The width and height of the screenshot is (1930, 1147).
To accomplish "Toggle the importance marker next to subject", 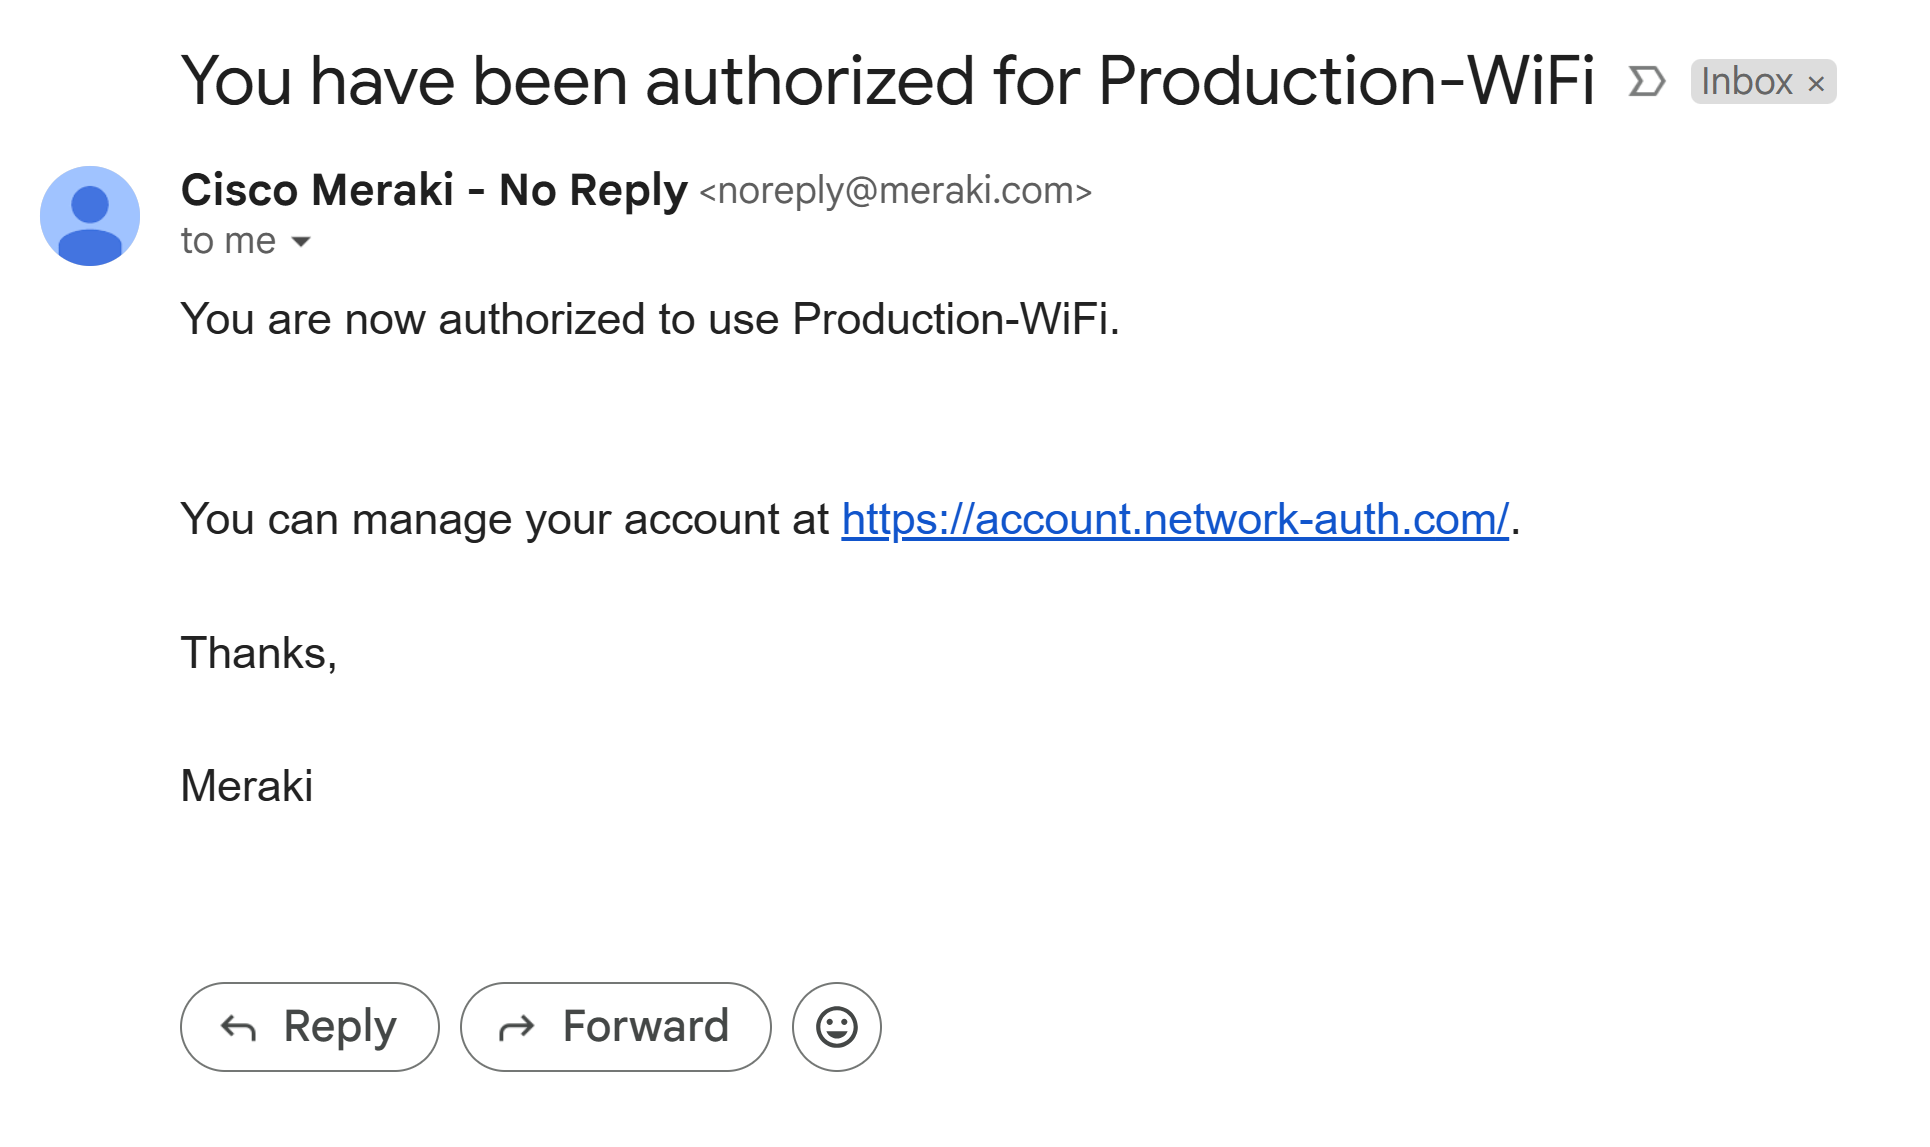I will [x=1646, y=81].
